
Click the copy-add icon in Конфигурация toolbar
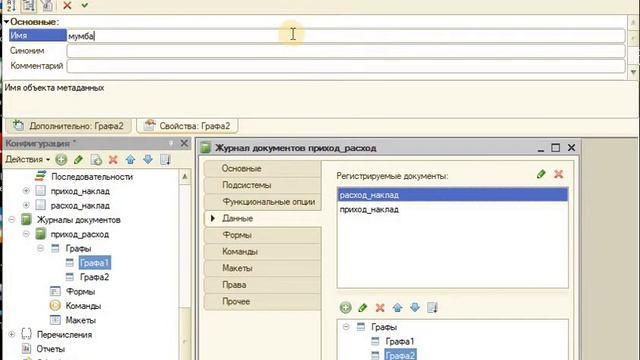(x=96, y=160)
